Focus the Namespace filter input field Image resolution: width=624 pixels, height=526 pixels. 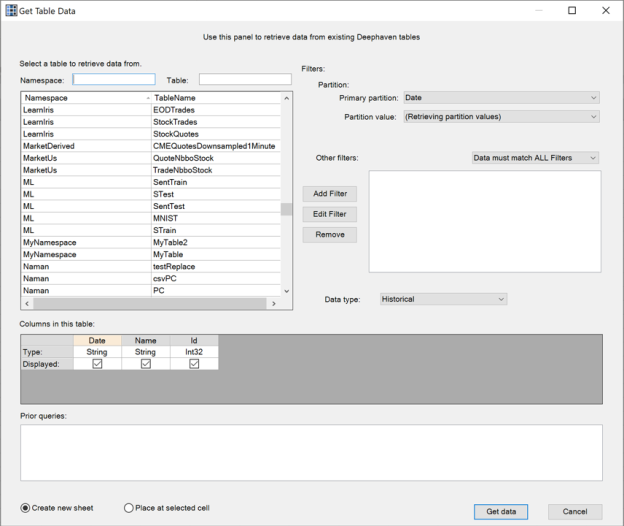[114, 79]
